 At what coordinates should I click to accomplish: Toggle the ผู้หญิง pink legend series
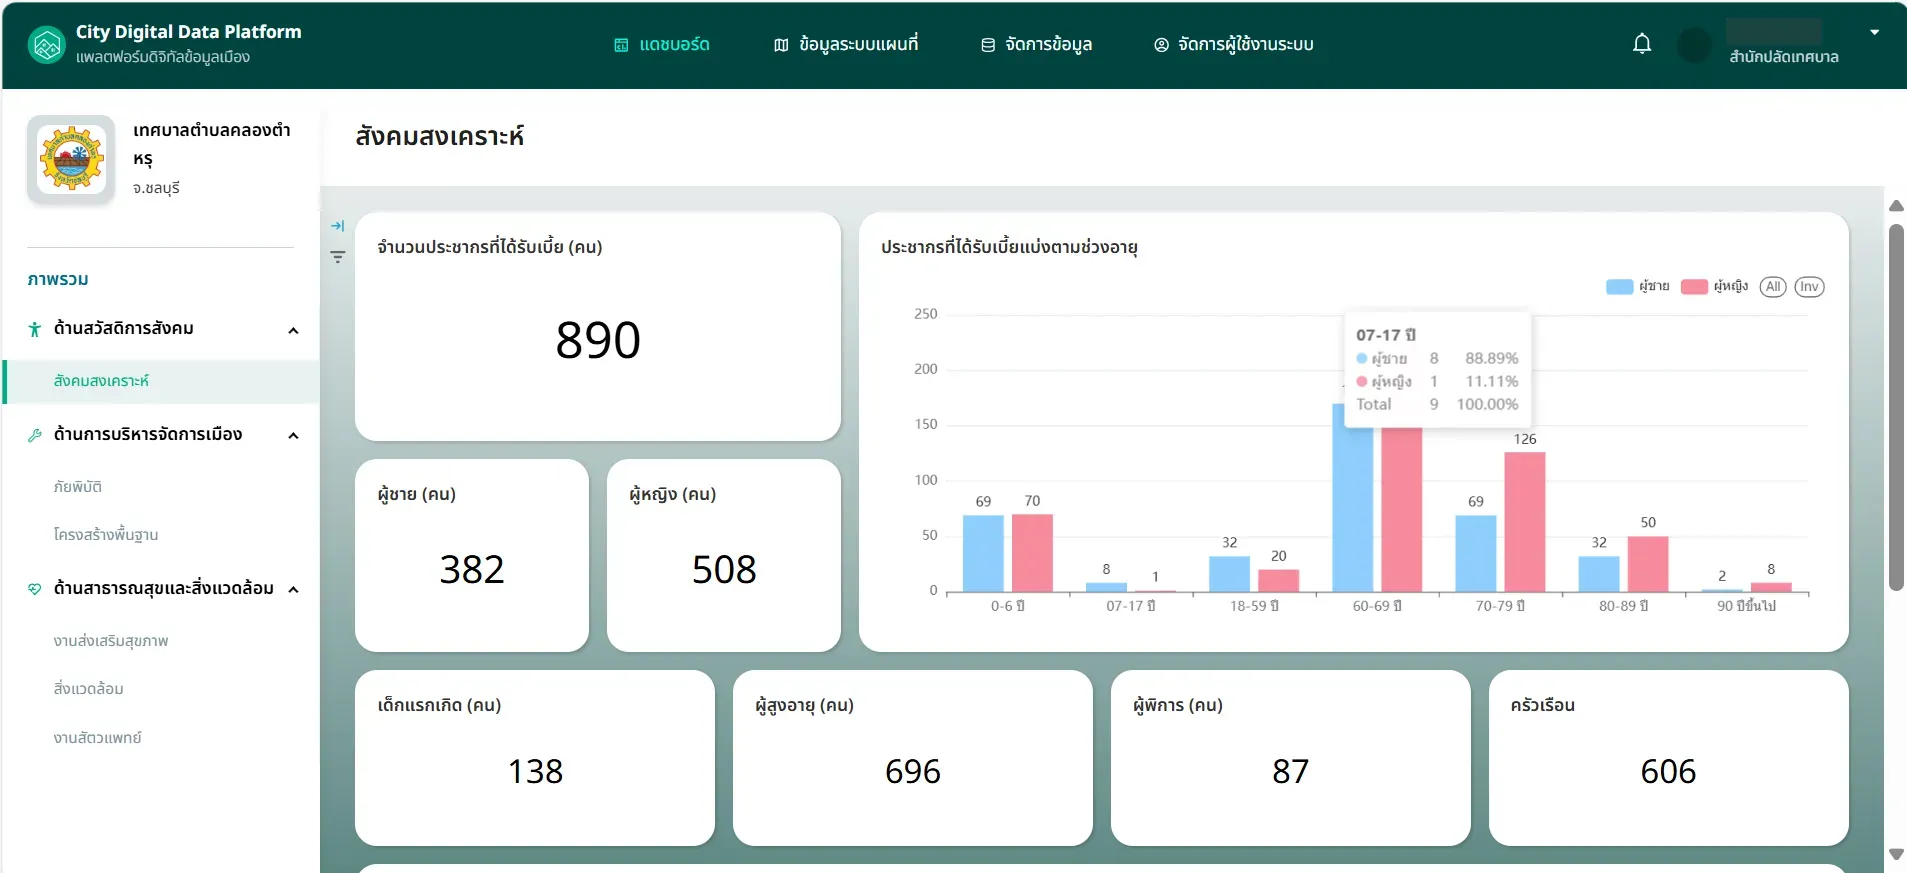(x=1714, y=287)
